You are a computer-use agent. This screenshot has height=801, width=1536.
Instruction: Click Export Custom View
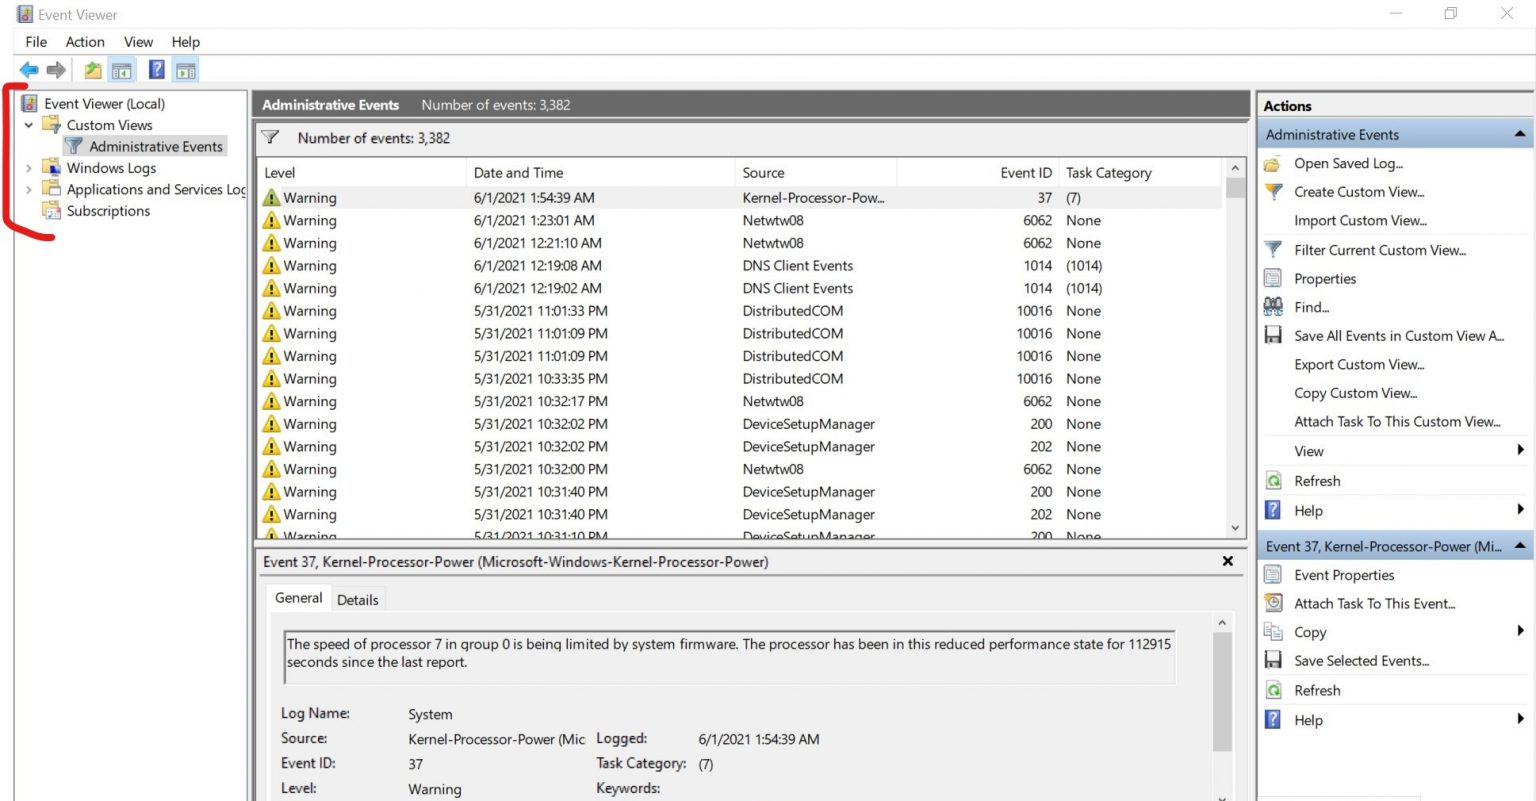1359,364
